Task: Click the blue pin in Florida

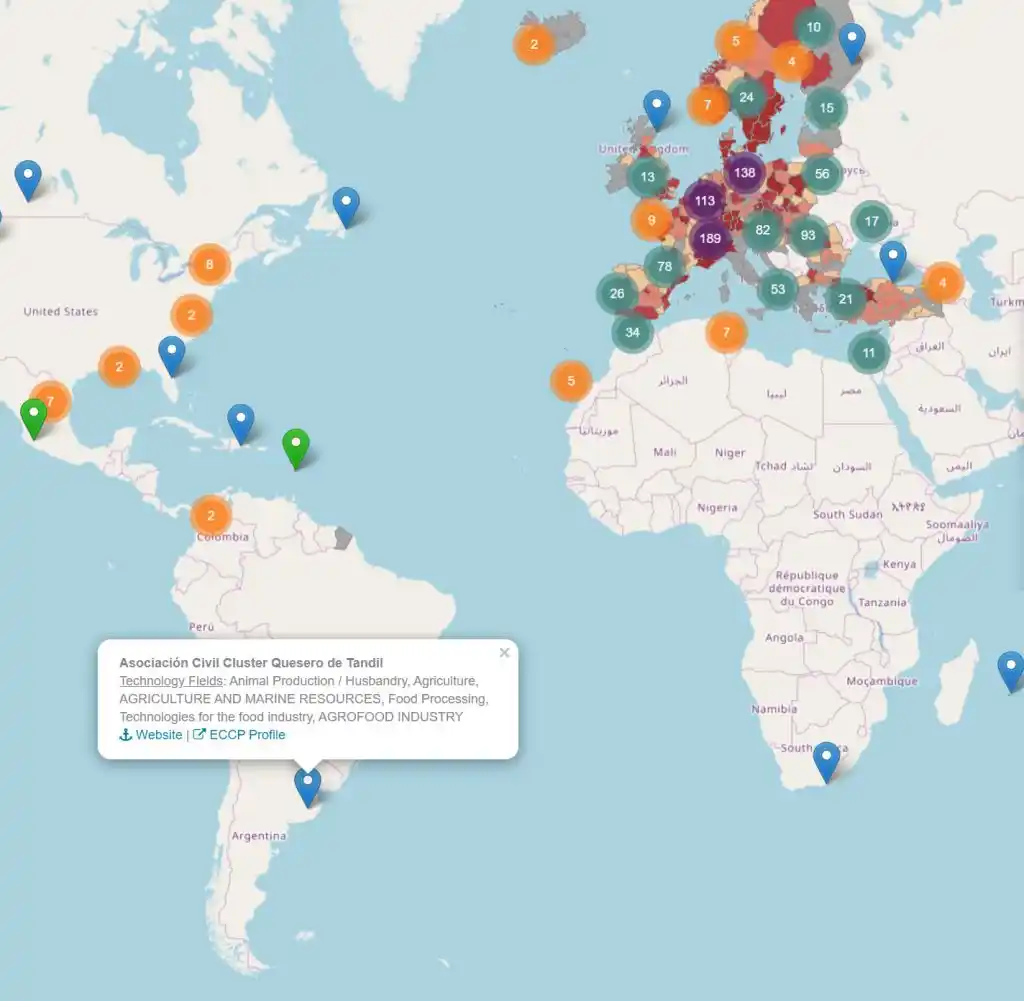Action: tap(172, 355)
